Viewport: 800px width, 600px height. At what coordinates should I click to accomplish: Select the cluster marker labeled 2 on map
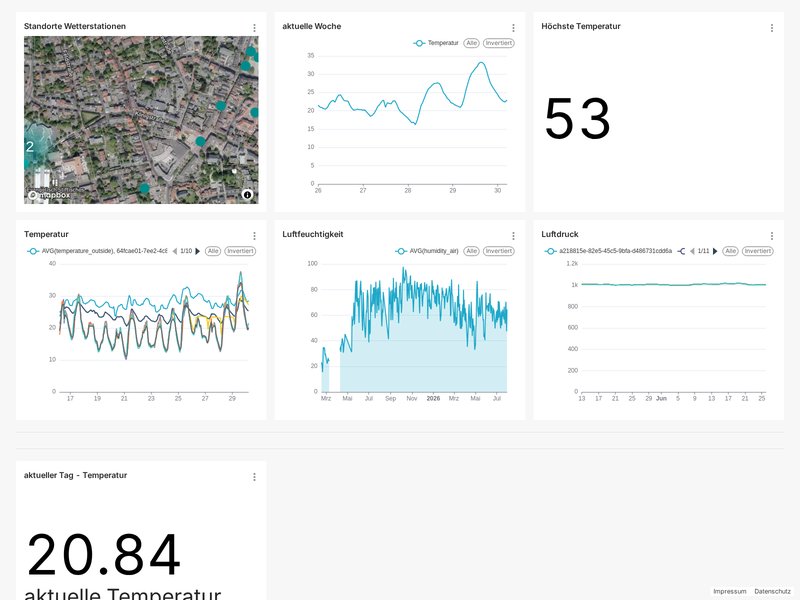coord(31,147)
